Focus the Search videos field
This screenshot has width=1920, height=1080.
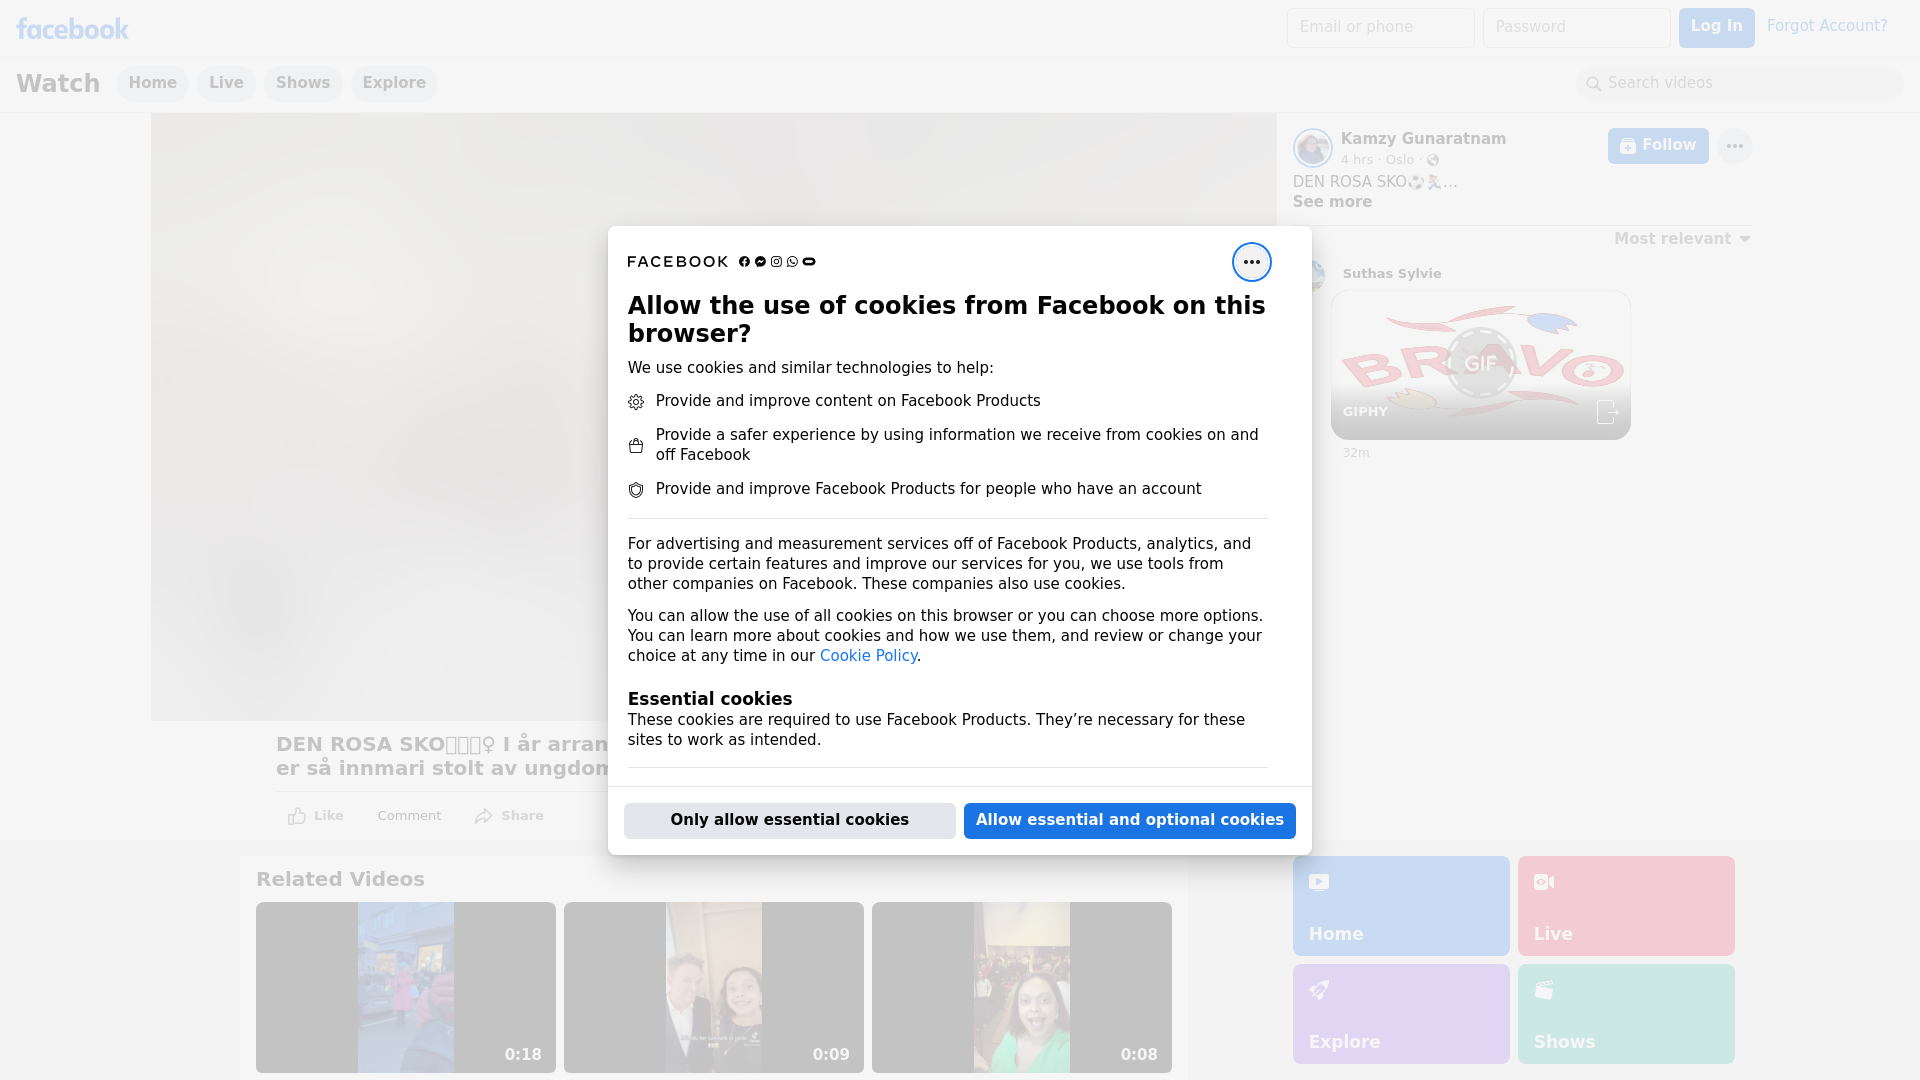(x=1740, y=84)
